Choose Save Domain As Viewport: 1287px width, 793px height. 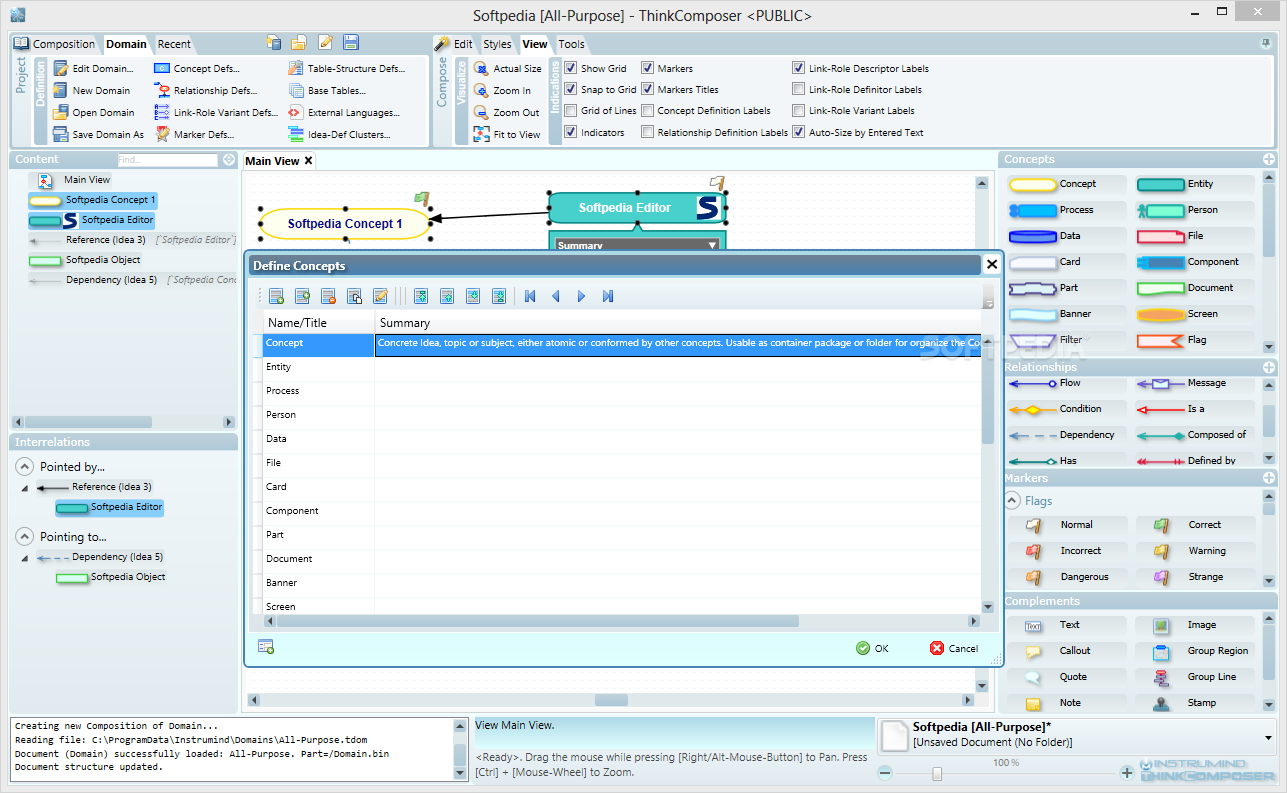pyautogui.click(x=98, y=135)
